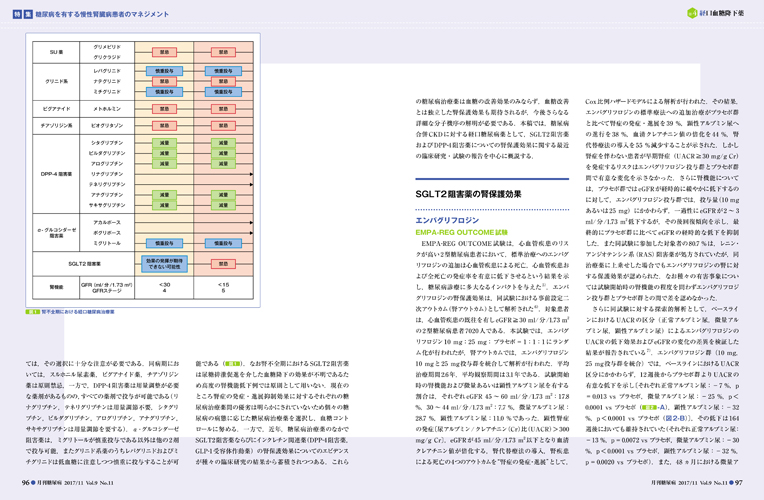
Task: Click drug name 'アナグリプチン'
Action: click(107, 195)
